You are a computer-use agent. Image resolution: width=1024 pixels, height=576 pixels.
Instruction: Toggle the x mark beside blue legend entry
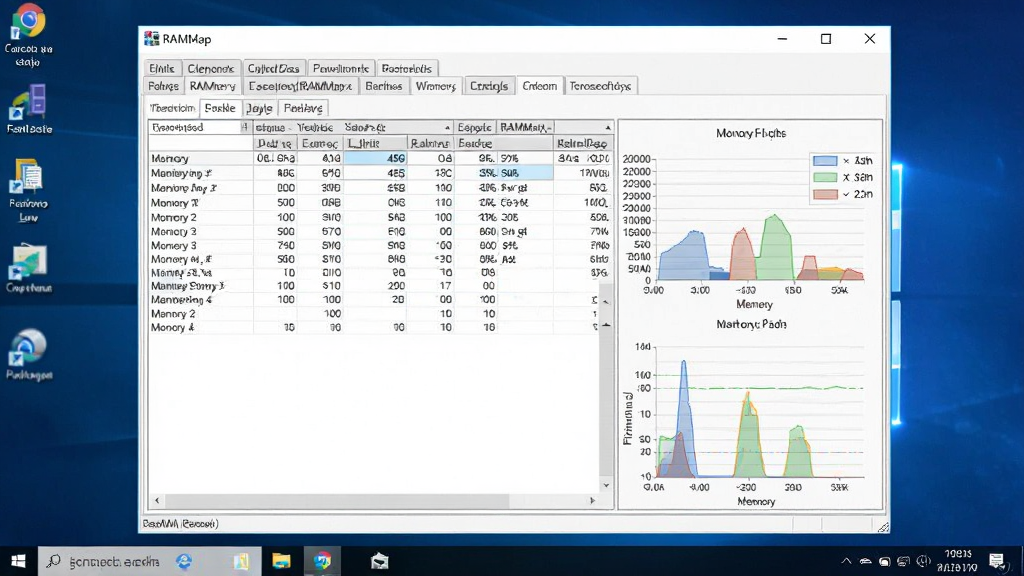846,161
